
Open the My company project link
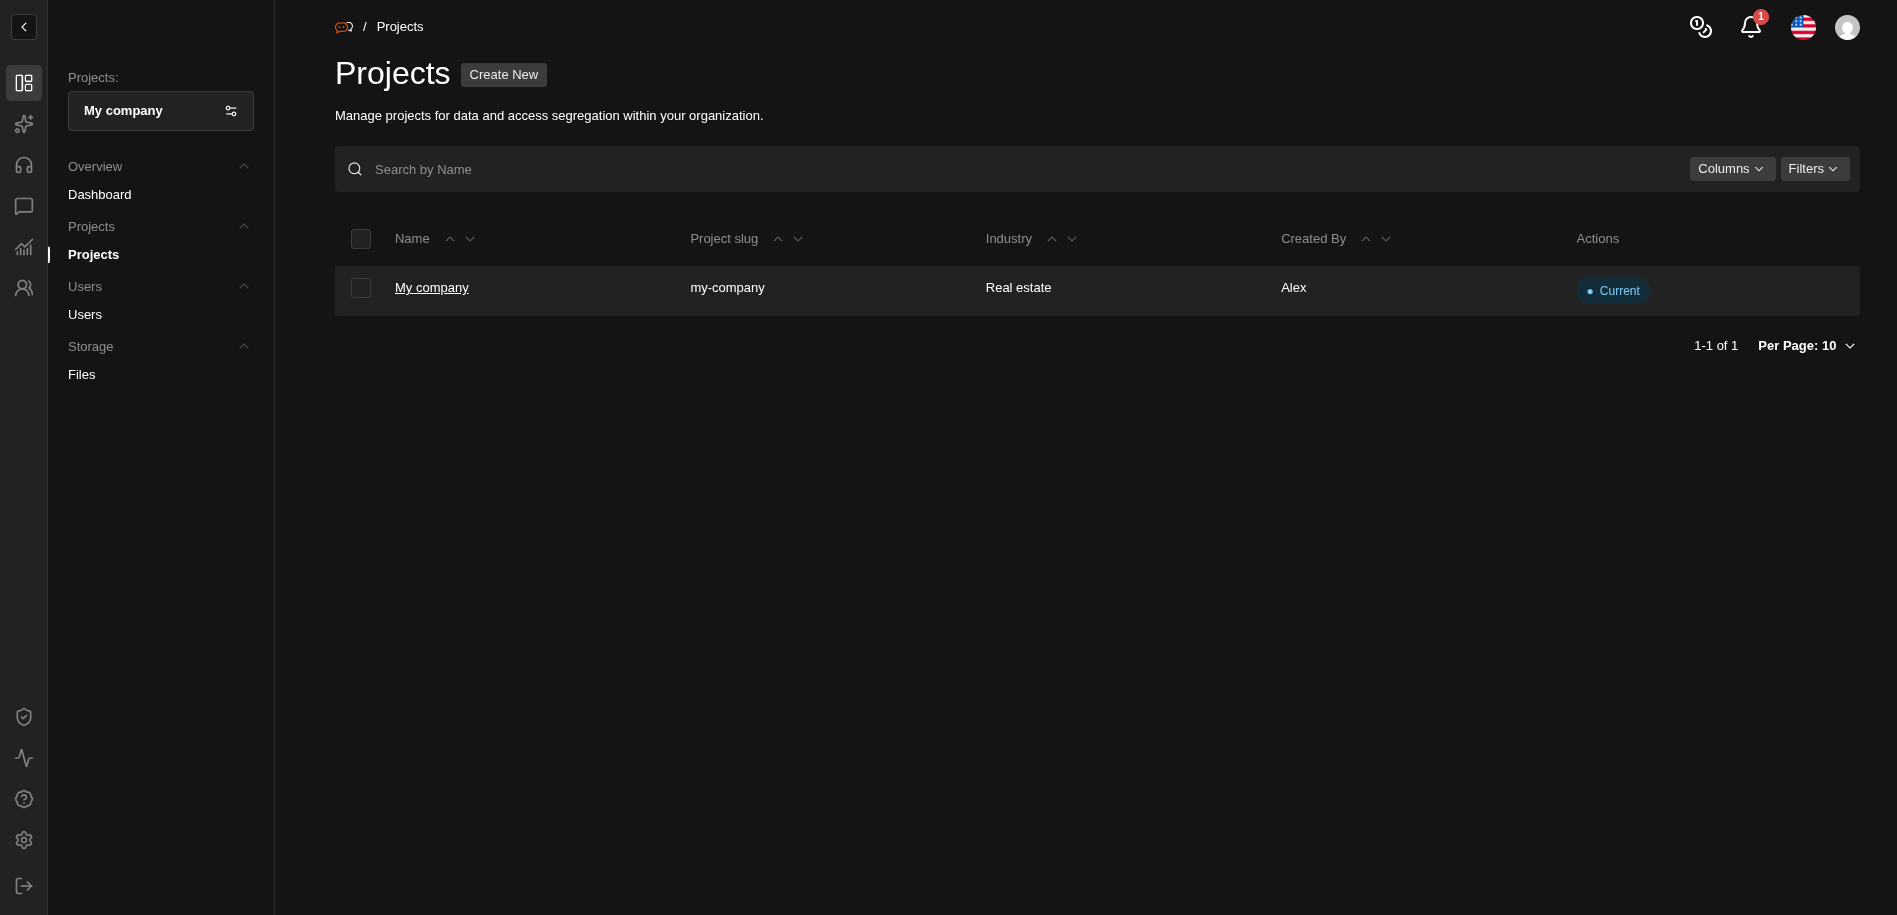click(432, 288)
